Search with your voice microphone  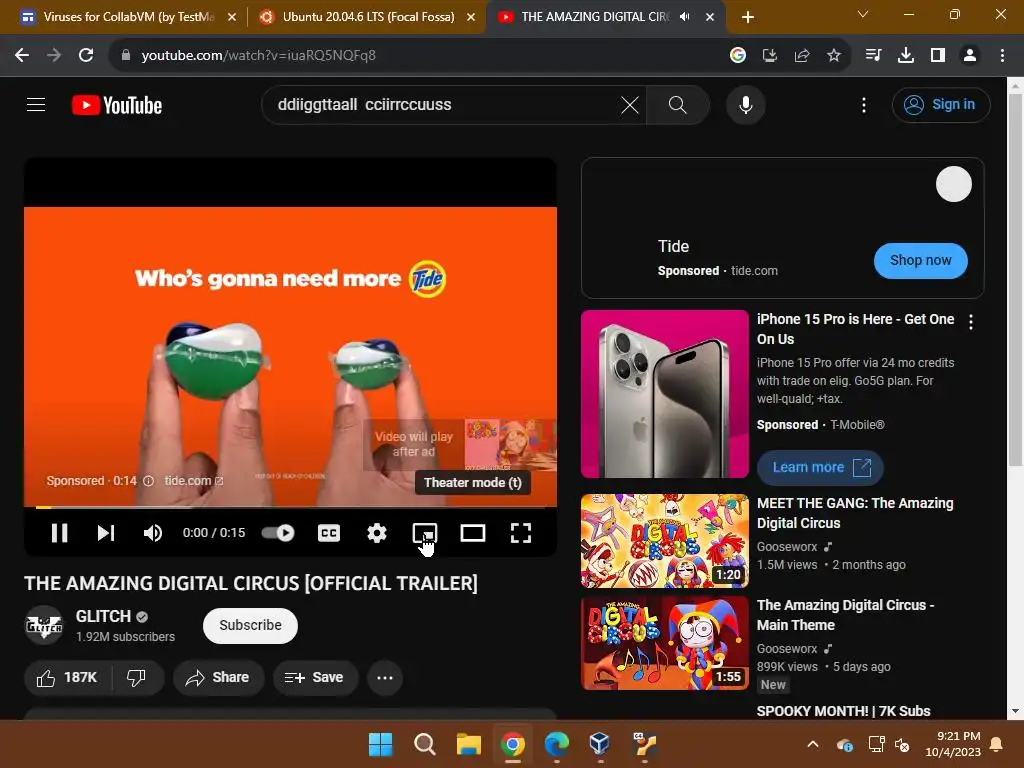pyautogui.click(x=745, y=105)
